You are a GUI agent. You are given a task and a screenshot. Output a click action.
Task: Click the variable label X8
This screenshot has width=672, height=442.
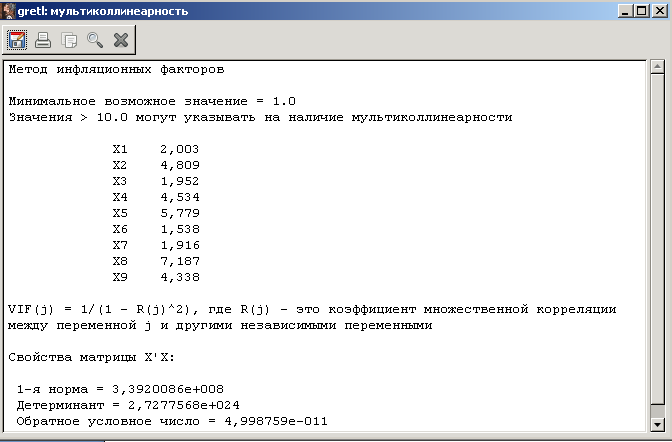[x=120, y=261]
